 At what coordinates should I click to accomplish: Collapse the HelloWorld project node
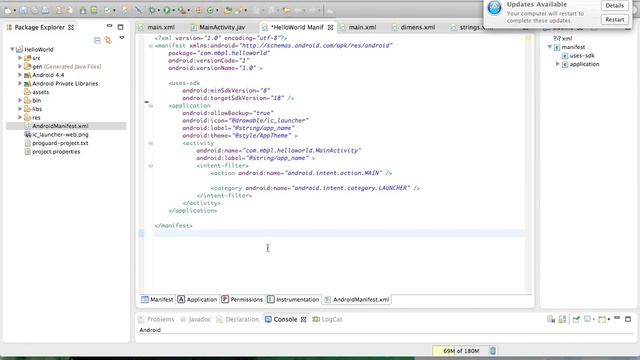(x=12, y=49)
